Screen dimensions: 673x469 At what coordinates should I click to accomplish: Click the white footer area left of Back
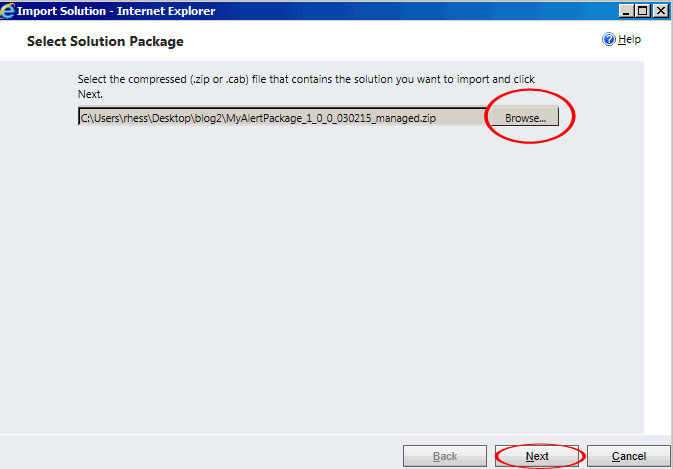[x=200, y=453]
